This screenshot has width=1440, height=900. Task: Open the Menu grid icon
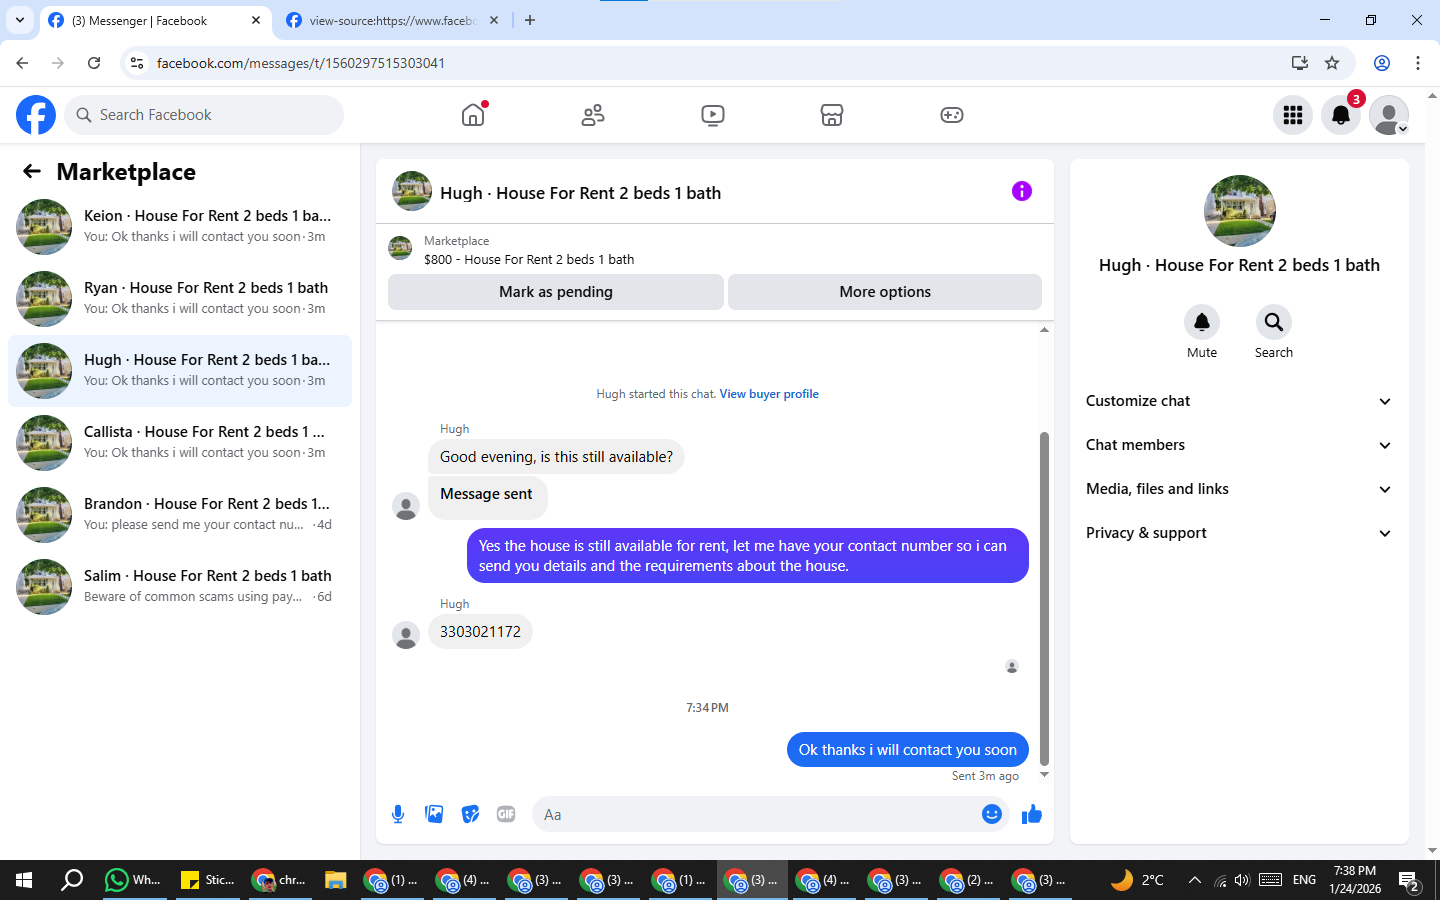point(1293,115)
